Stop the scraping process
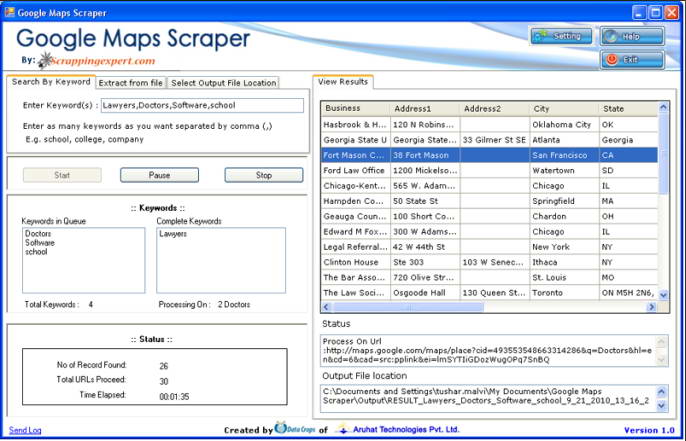Screen dimensions: 686x441 click(264, 175)
